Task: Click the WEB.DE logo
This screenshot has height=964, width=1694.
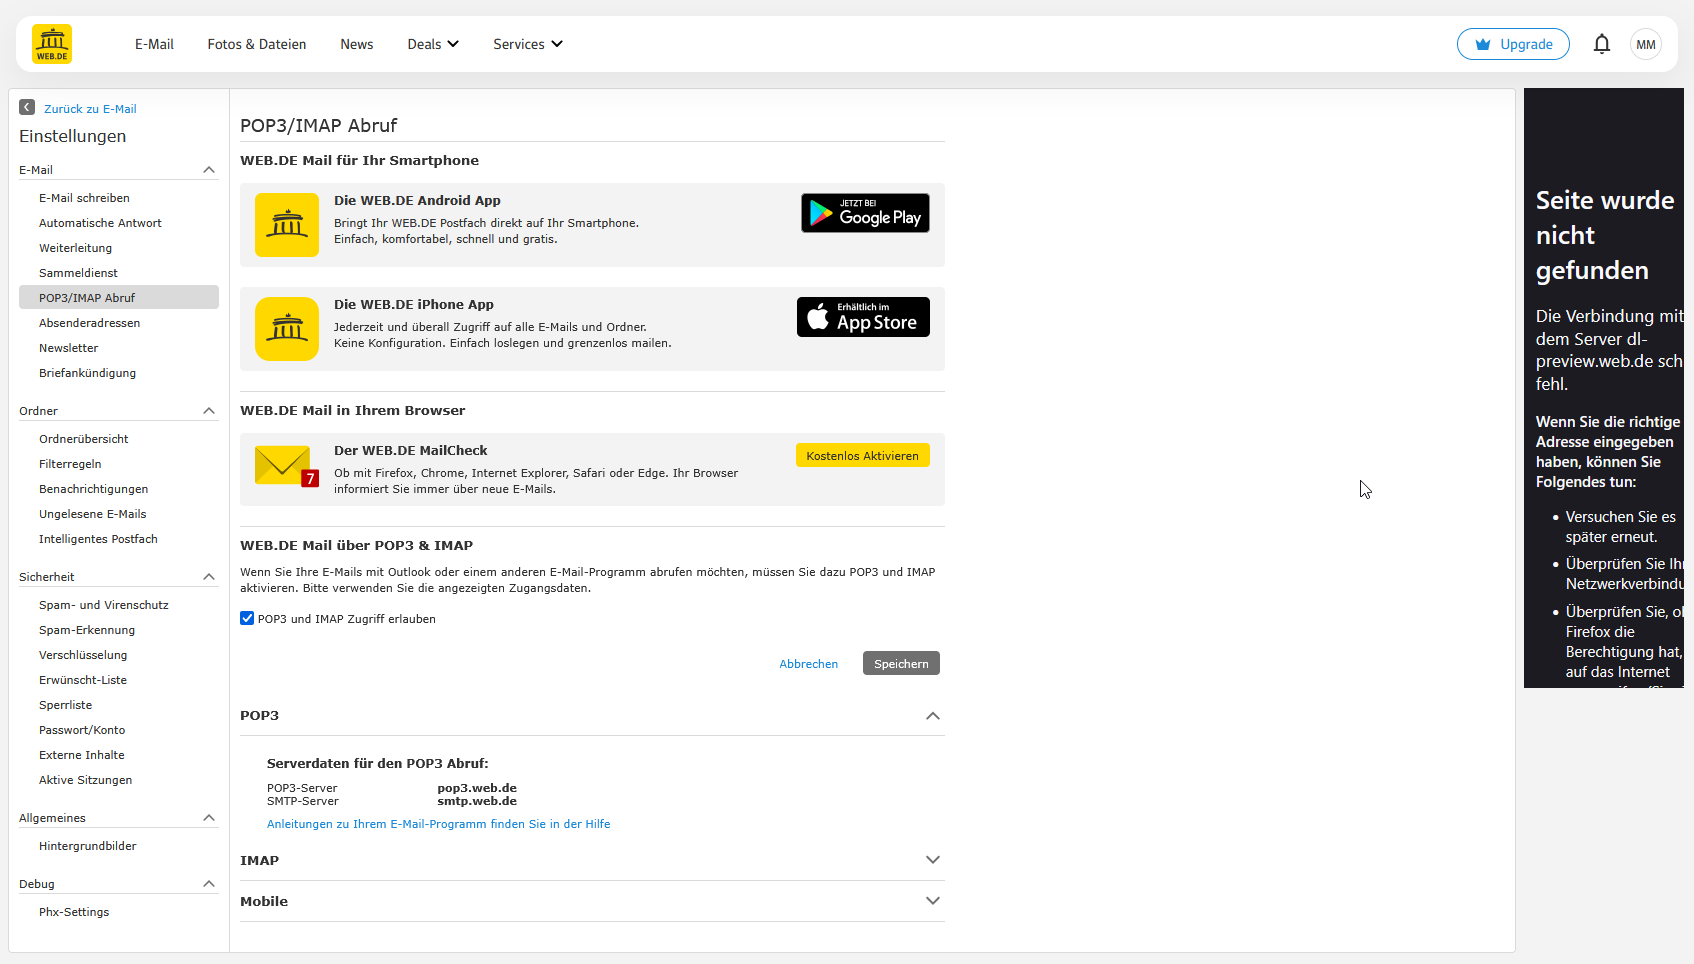Action: pos(50,43)
